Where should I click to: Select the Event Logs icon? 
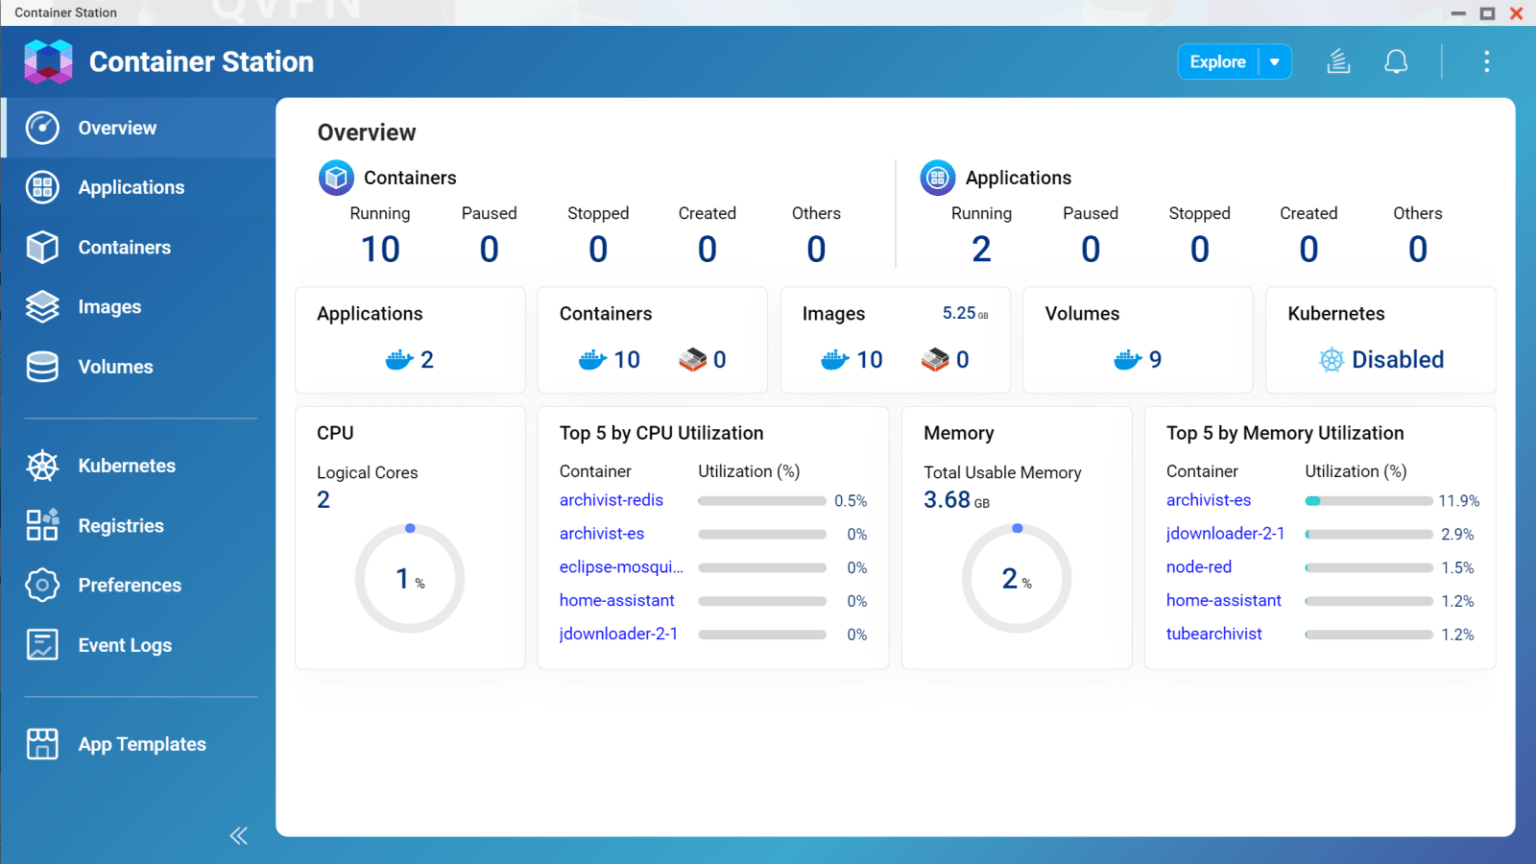42,644
